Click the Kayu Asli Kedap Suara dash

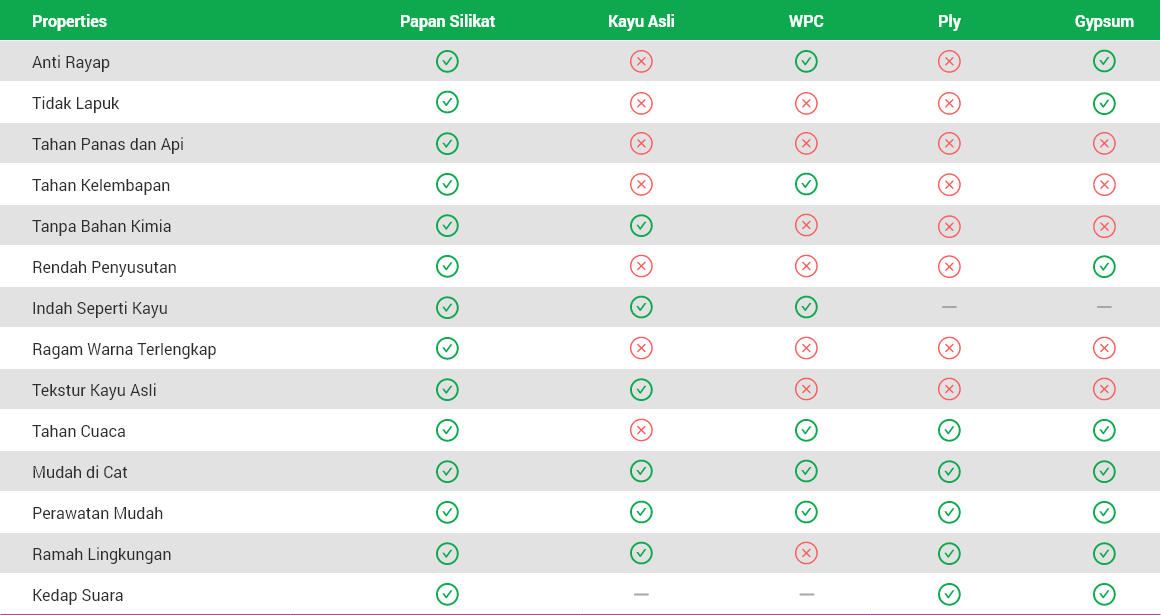641,594
